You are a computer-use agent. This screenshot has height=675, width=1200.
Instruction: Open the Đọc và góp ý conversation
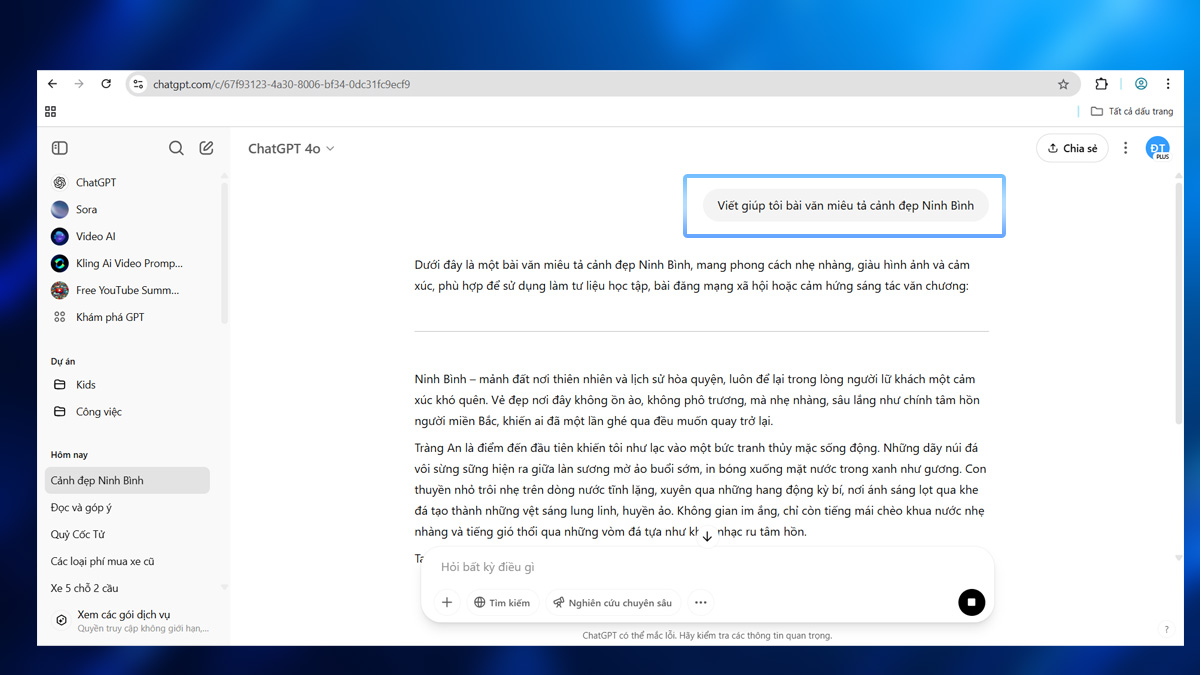coord(81,508)
